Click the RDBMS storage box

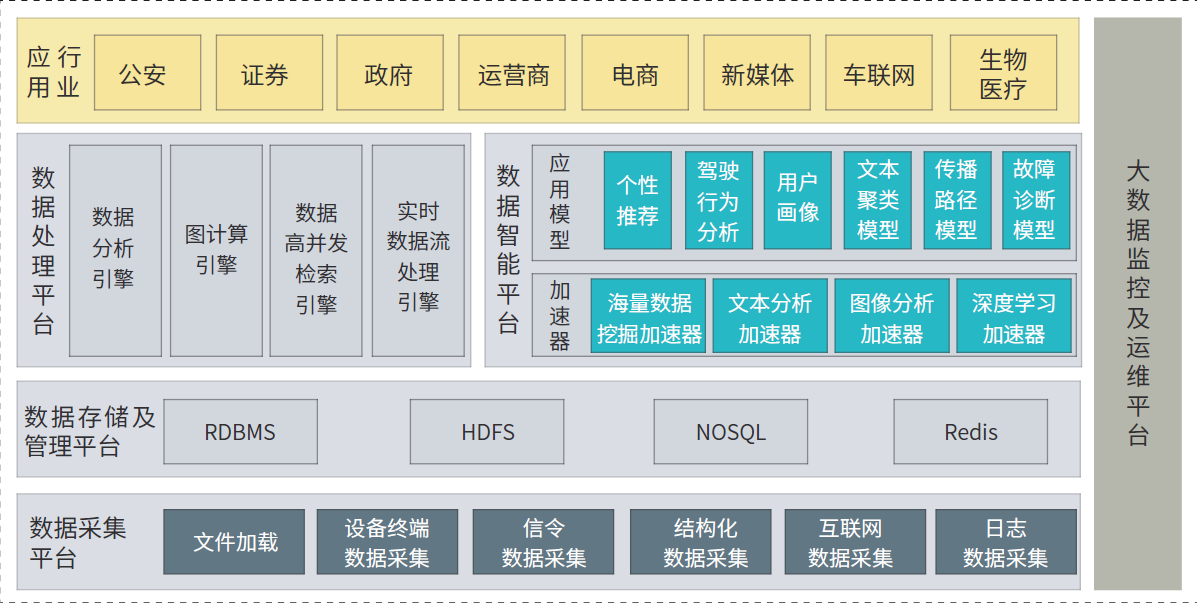(240, 432)
